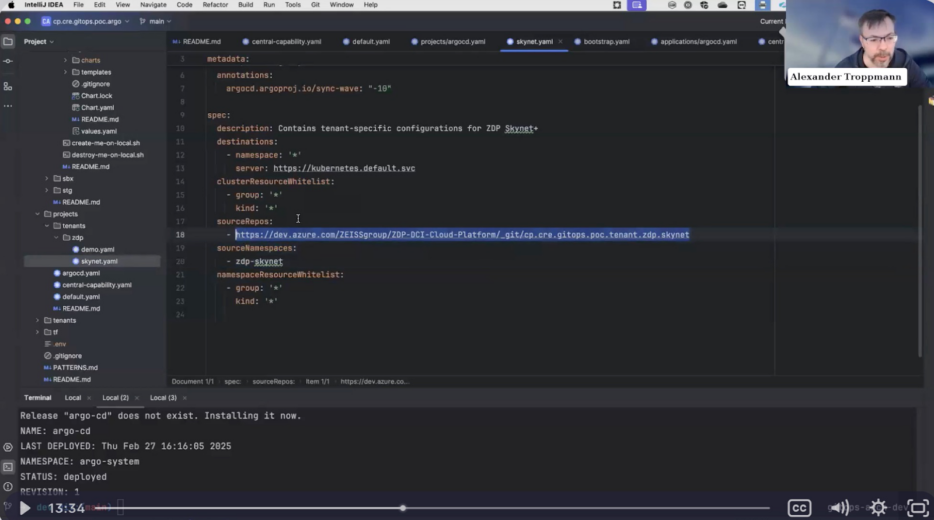Viewport: 934px width, 520px height.
Task: Open the Project view dropdown
Action: [x=39, y=42]
